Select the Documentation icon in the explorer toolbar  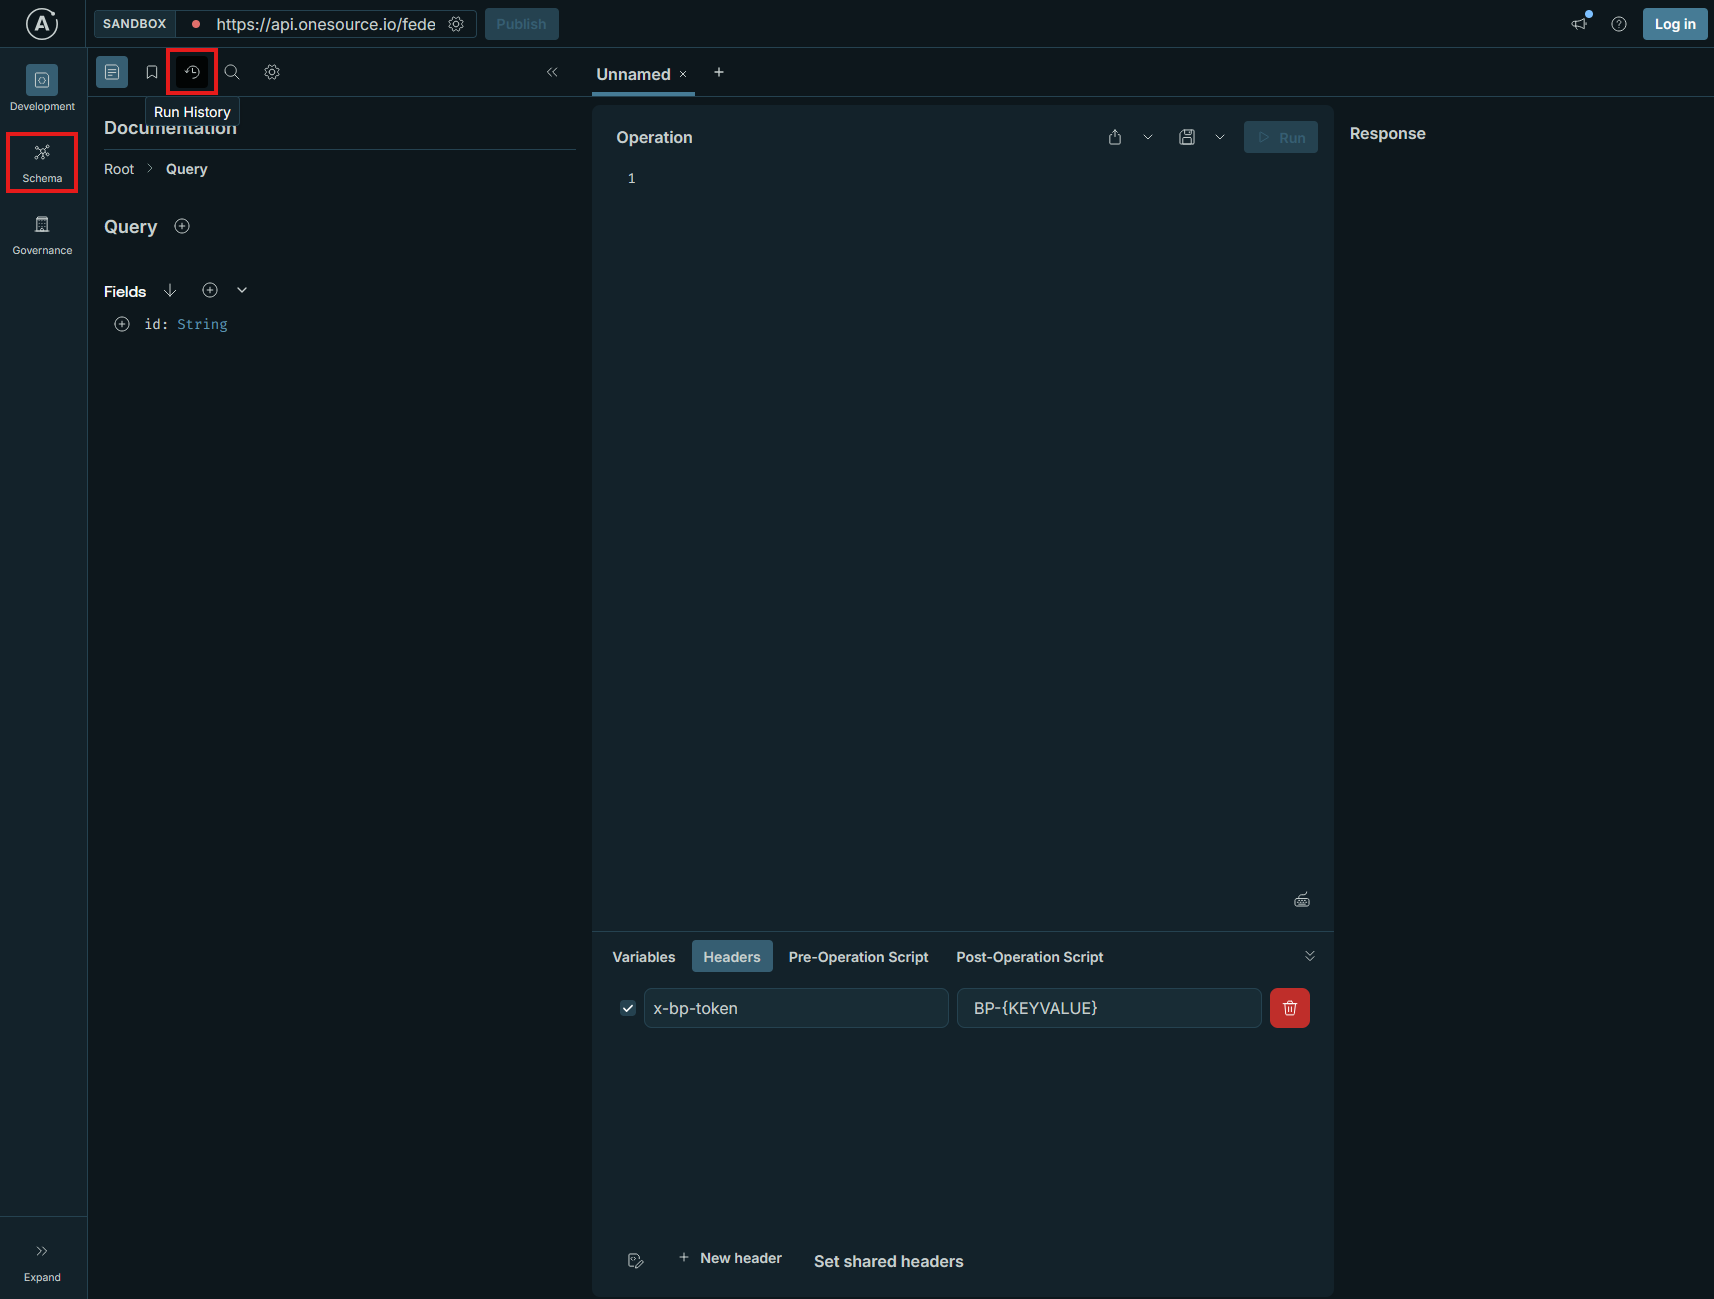[x=111, y=71]
